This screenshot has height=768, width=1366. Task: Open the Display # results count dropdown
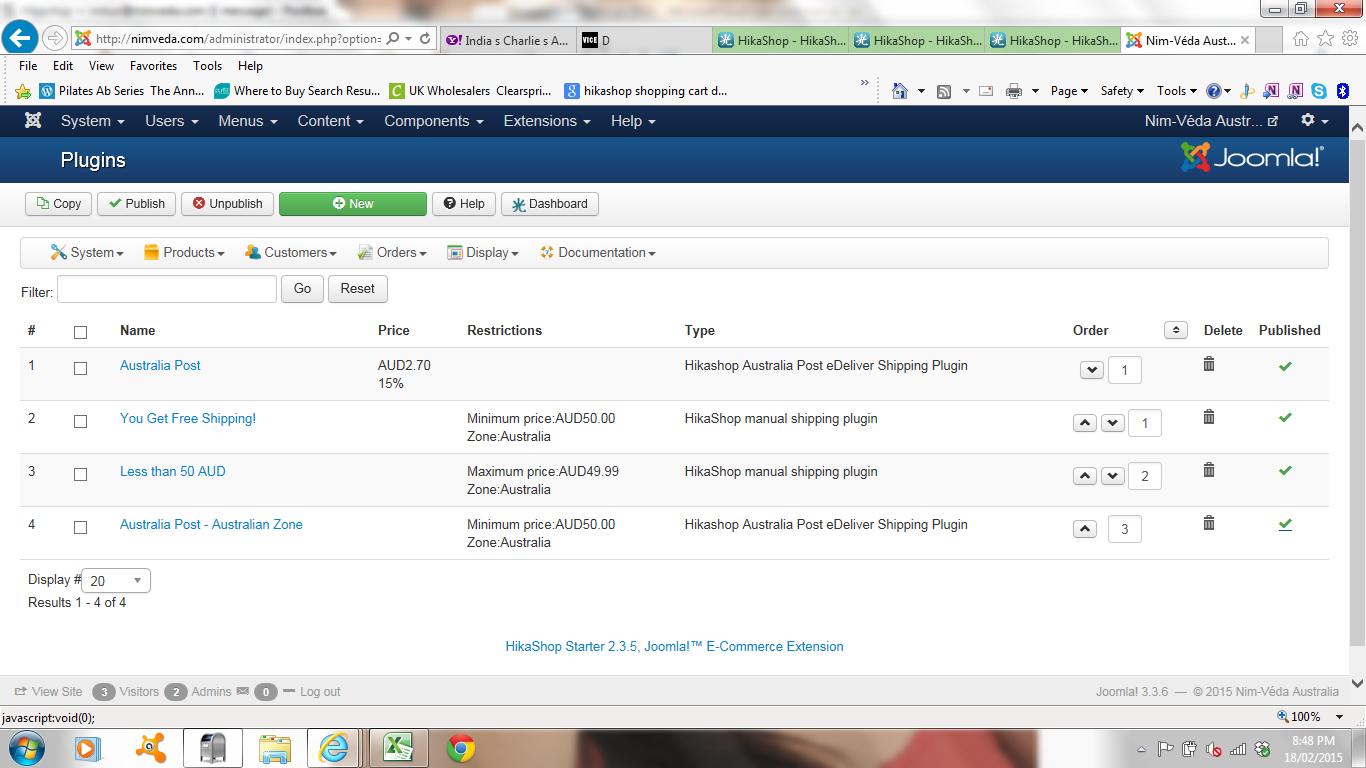(x=116, y=581)
